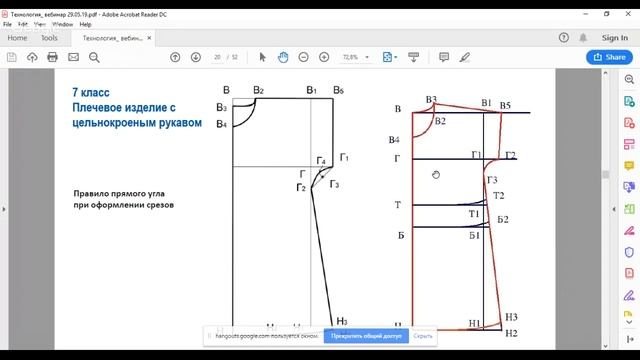
Task: Close the Технология document tab
Action: [149, 38]
